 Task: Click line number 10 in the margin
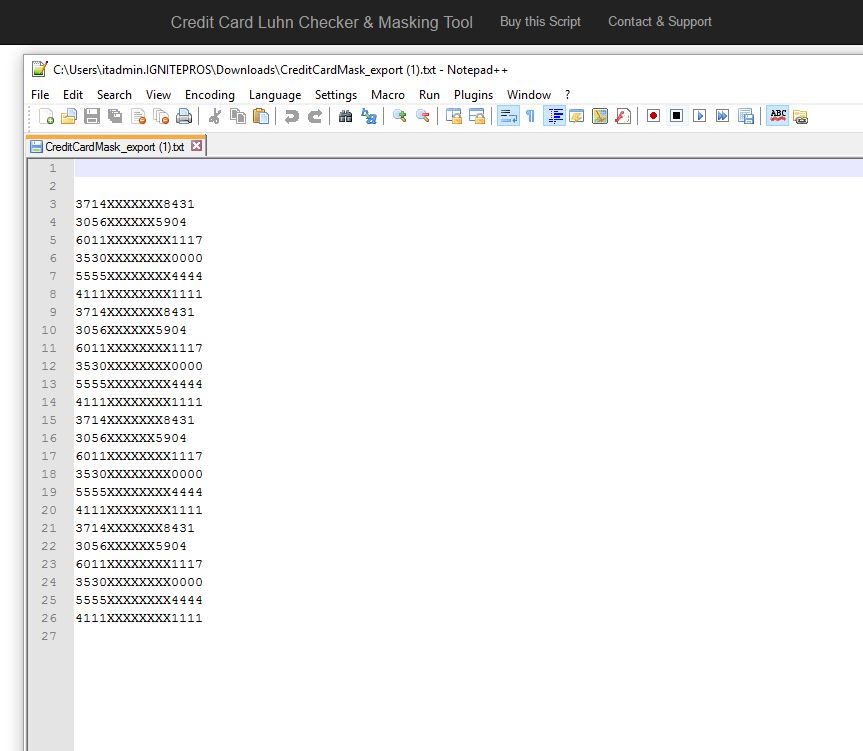pos(48,330)
